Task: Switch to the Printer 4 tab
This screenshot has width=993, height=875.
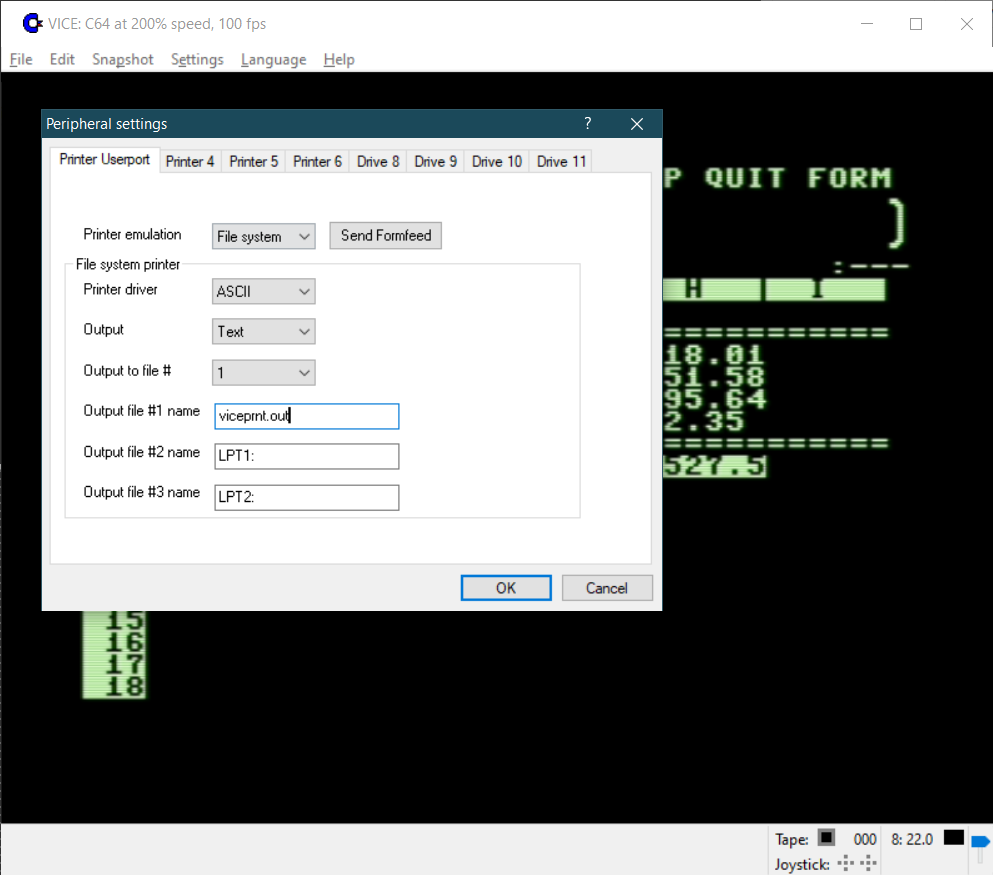Action: (190, 161)
